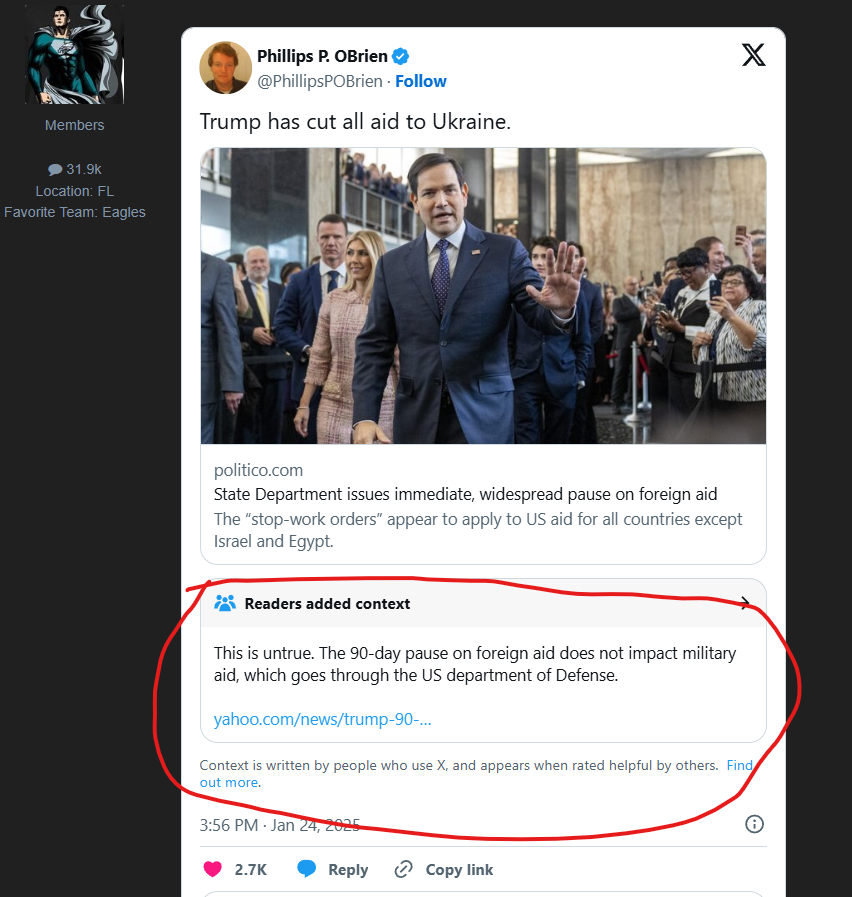Click the reply speech bubble icon
This screenshot has width=852, height=897.
point(307,869)
